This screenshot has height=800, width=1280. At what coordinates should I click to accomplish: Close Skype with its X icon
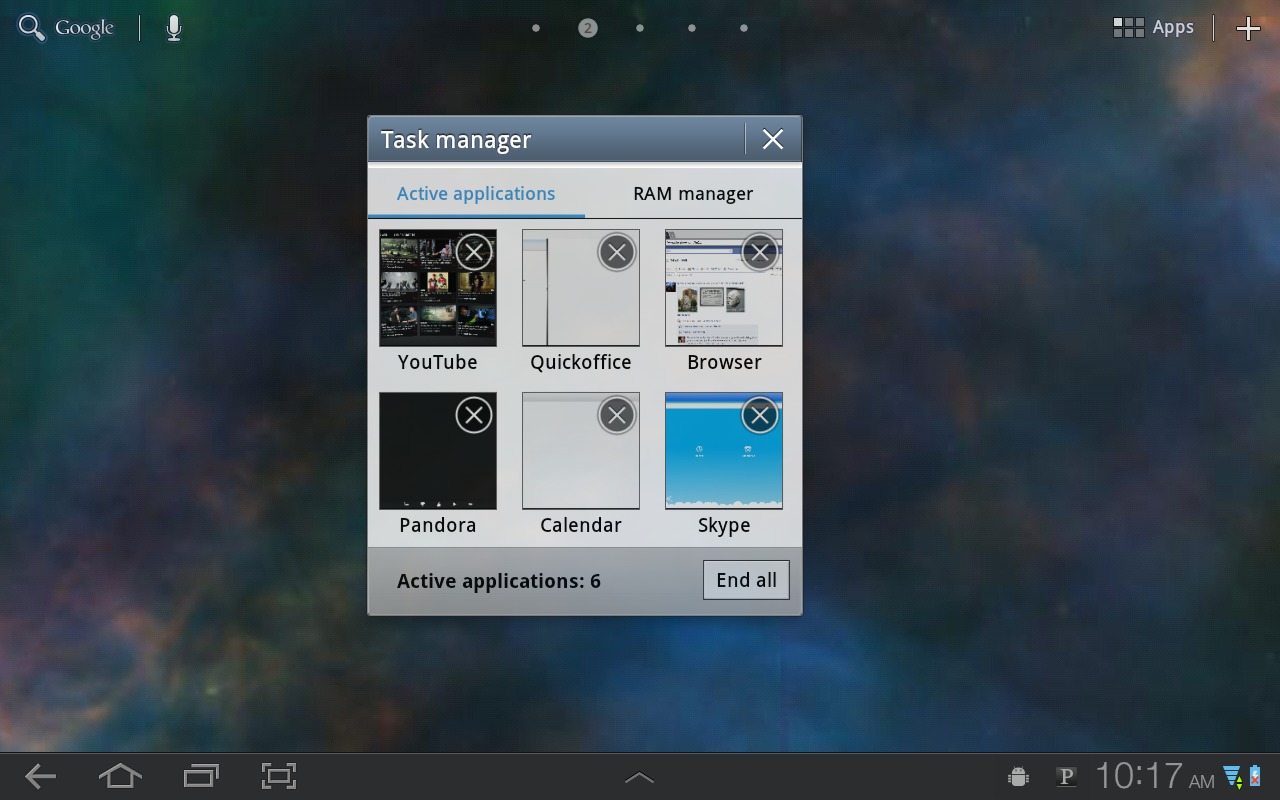coord(760,415)
